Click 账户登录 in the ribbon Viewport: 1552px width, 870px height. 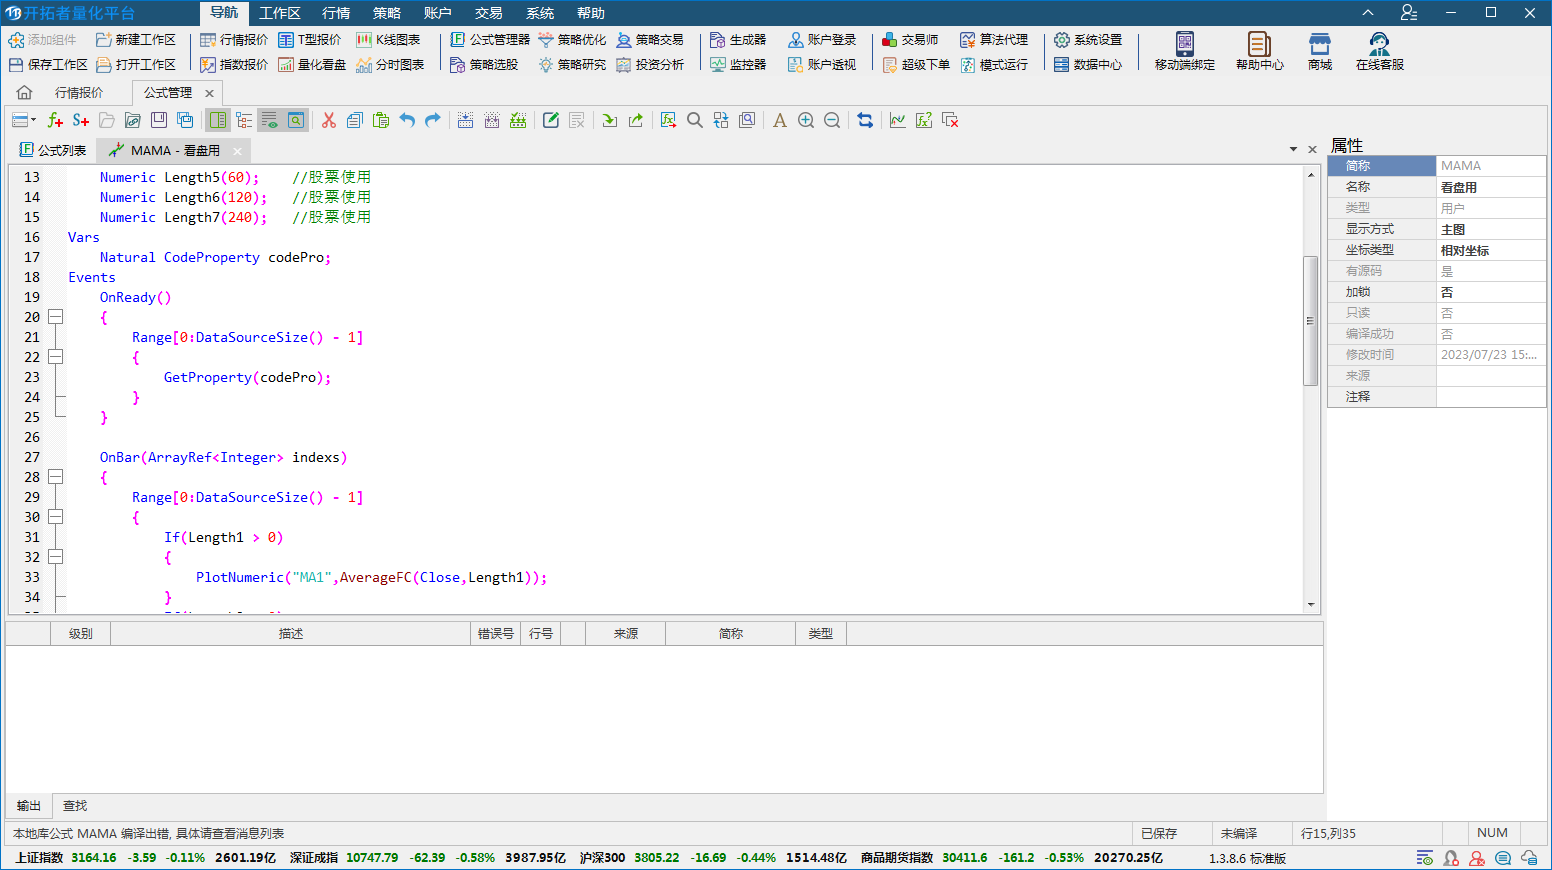pyautogui.click(x=822, y=40)
